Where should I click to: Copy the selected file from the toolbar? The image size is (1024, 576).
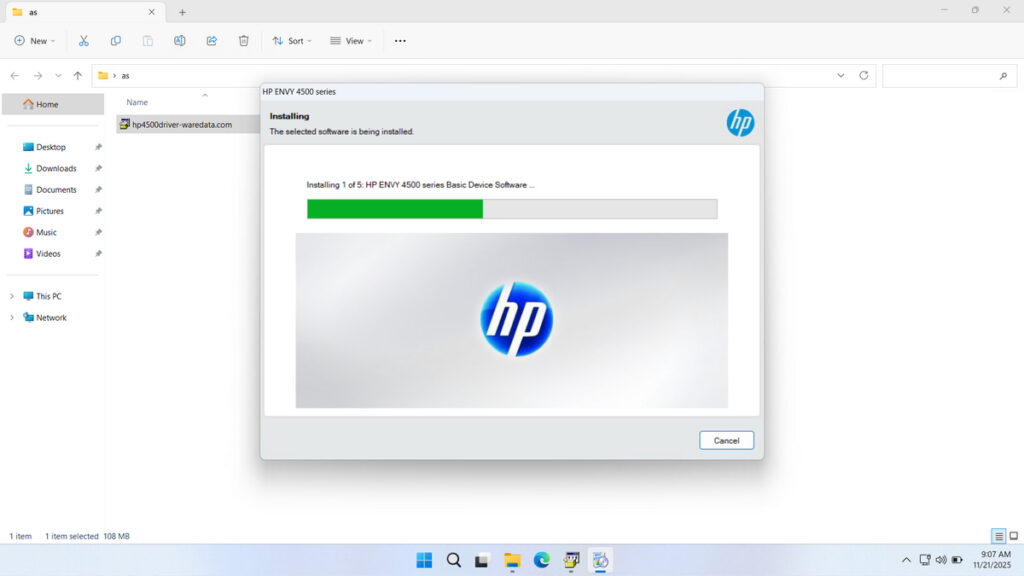(x=116, y=40)
